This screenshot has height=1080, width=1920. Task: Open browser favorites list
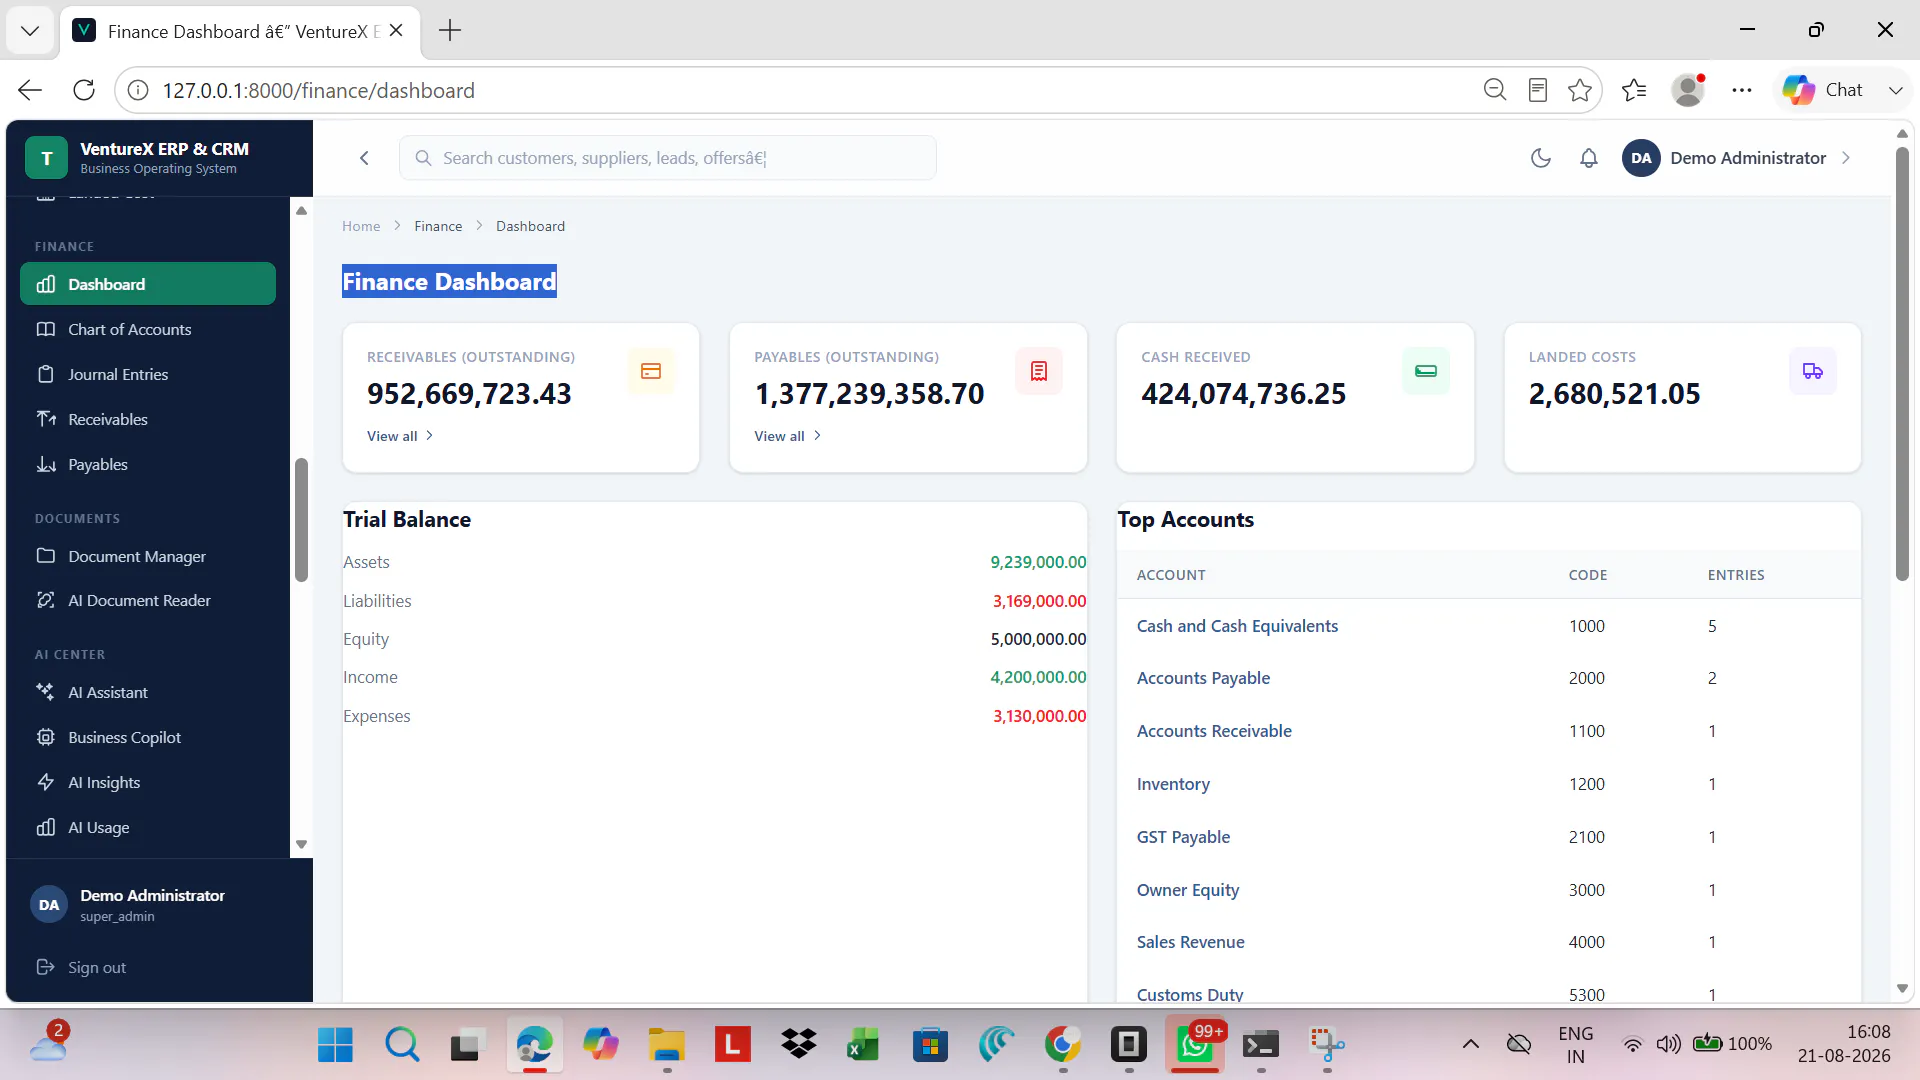1635,90
